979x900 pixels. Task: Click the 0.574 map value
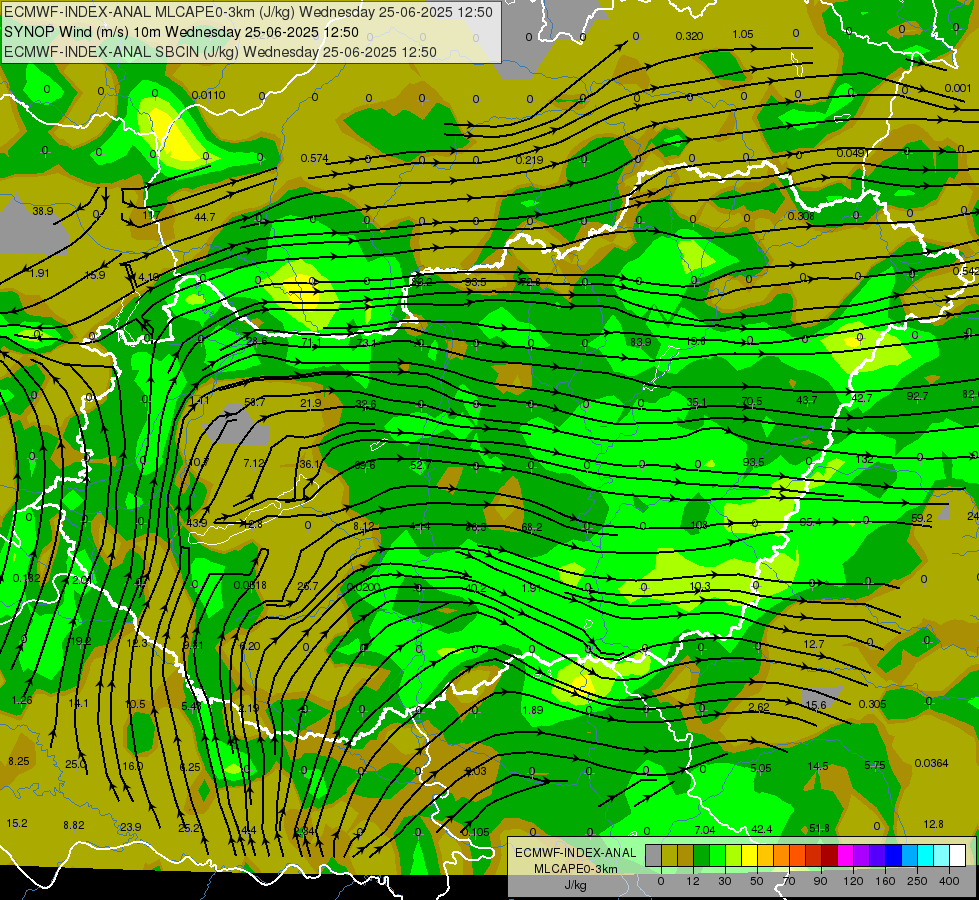pyautogui.click(x=314, y=158)
